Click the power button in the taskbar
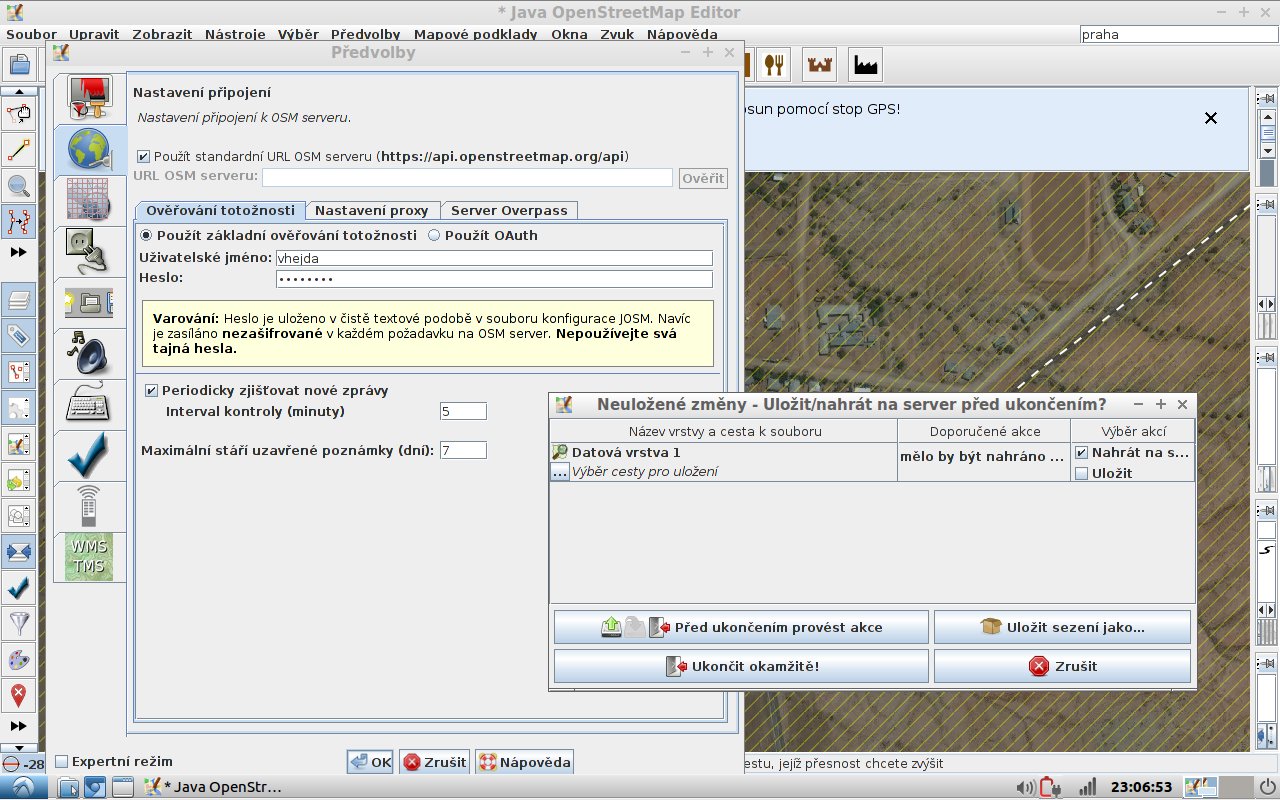 (x=1267, y=787)
